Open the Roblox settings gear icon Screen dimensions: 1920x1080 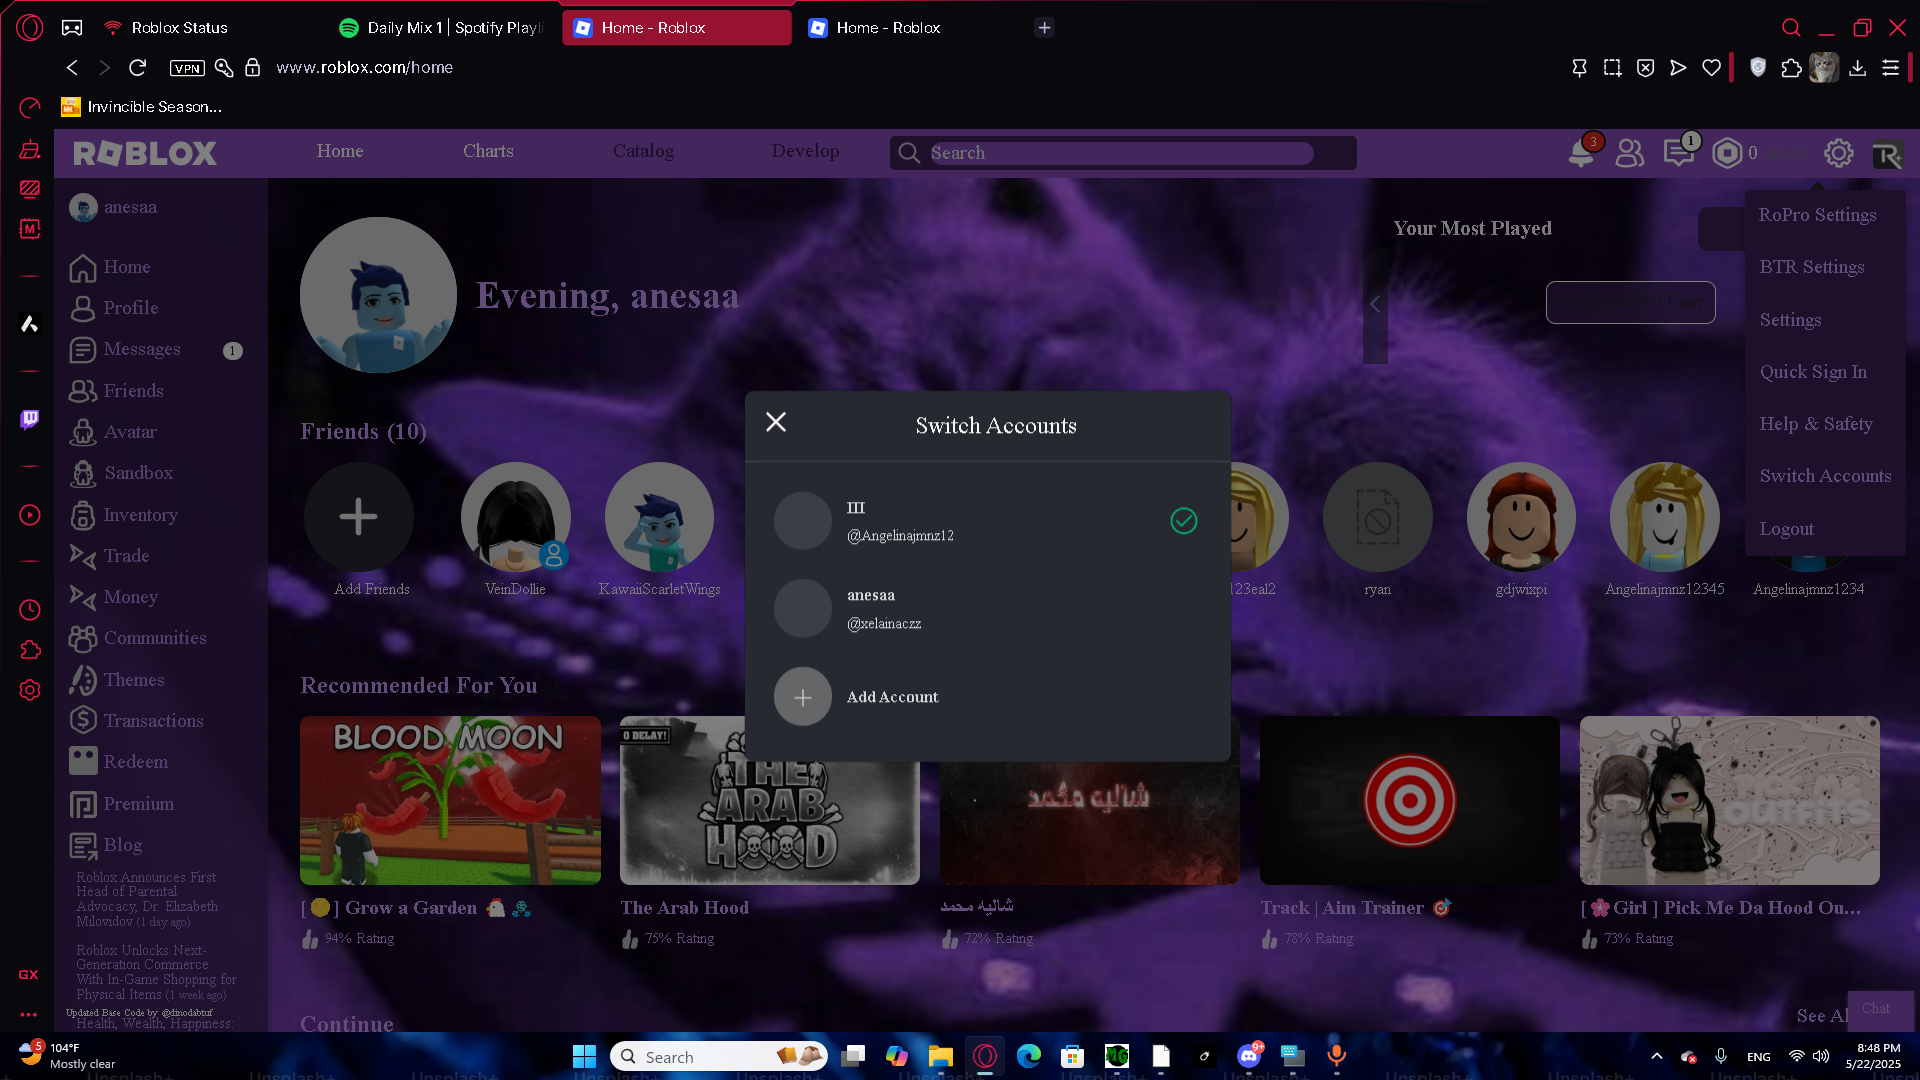[1838, 153]
